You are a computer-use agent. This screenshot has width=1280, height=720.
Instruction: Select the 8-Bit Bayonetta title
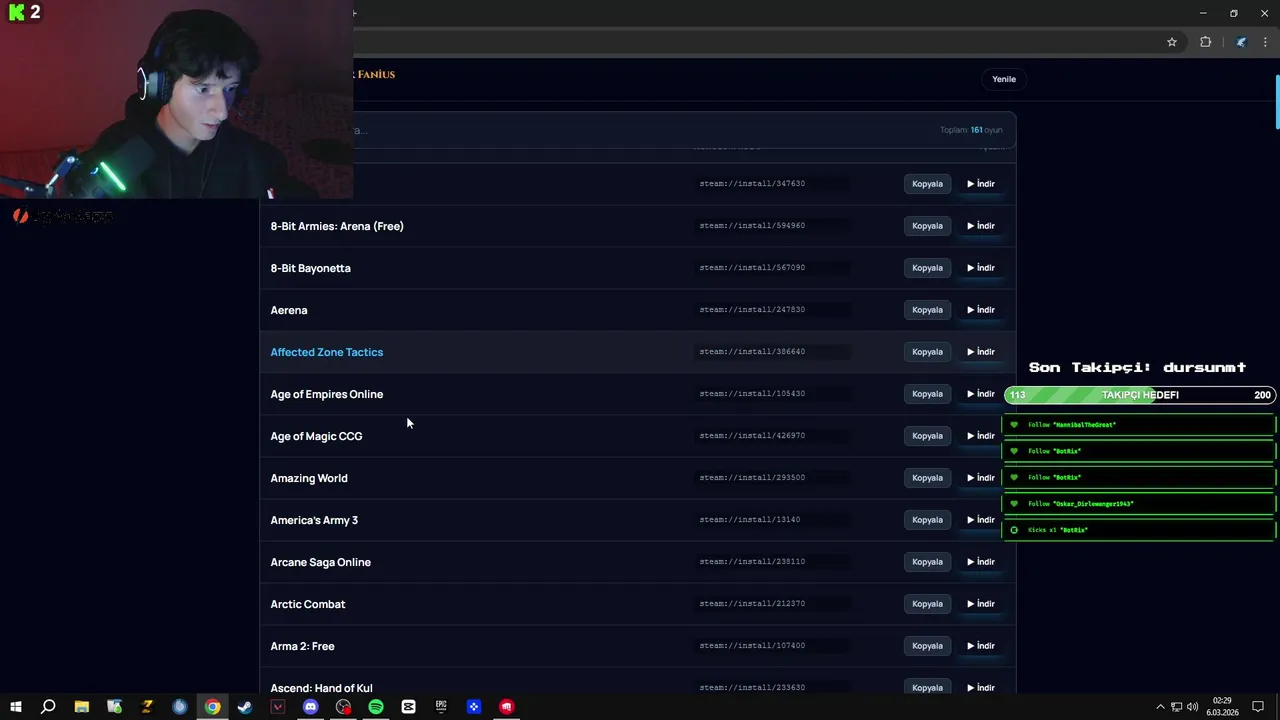point(310,268)
